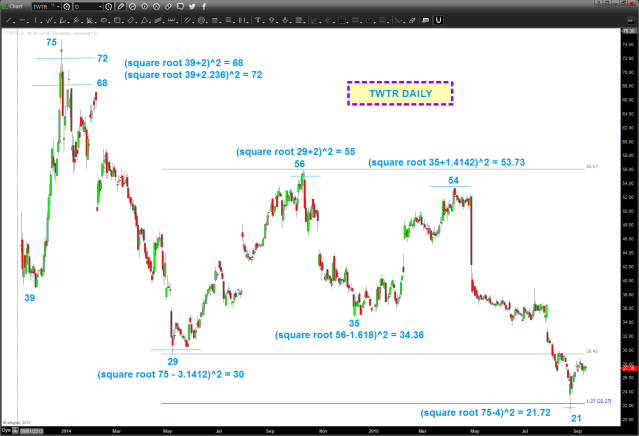The width and height of the screenshot is (639, 436).
Task: Click the 29 low price label
Action: [173, 361]
